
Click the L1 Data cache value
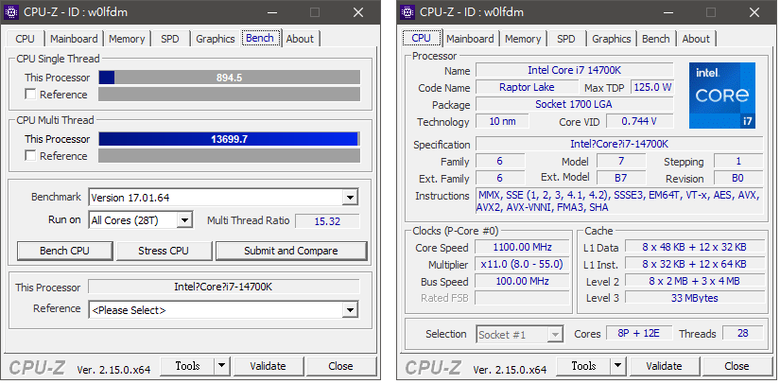coord(694,247)
